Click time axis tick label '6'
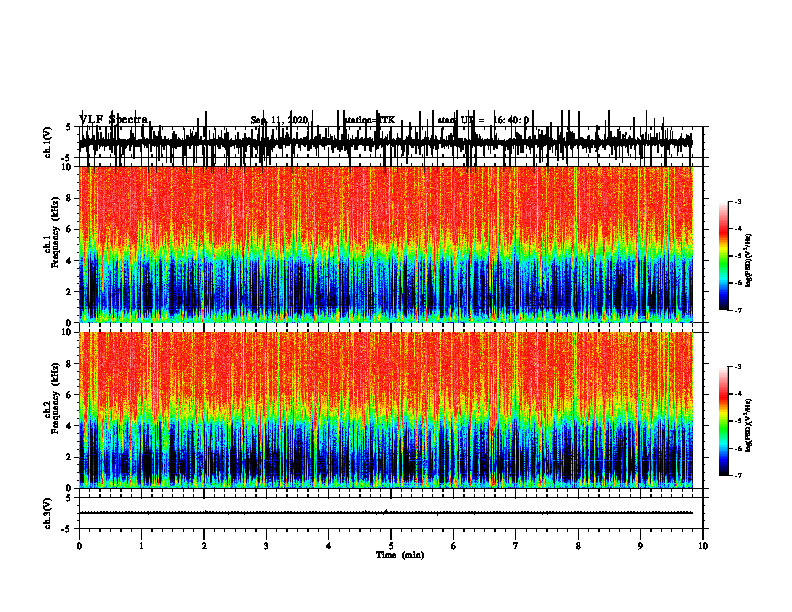792x612 pixels. tap(453, 546)
